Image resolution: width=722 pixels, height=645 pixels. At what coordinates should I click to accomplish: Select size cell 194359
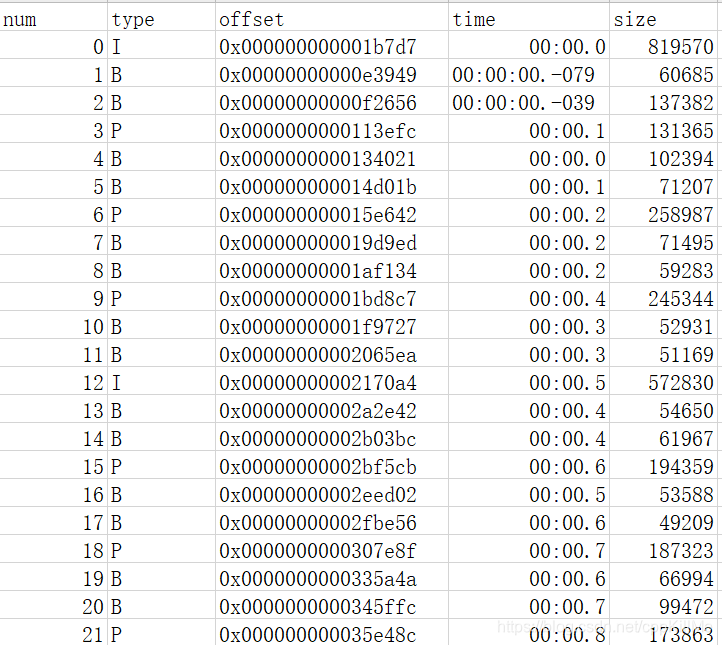663,467
